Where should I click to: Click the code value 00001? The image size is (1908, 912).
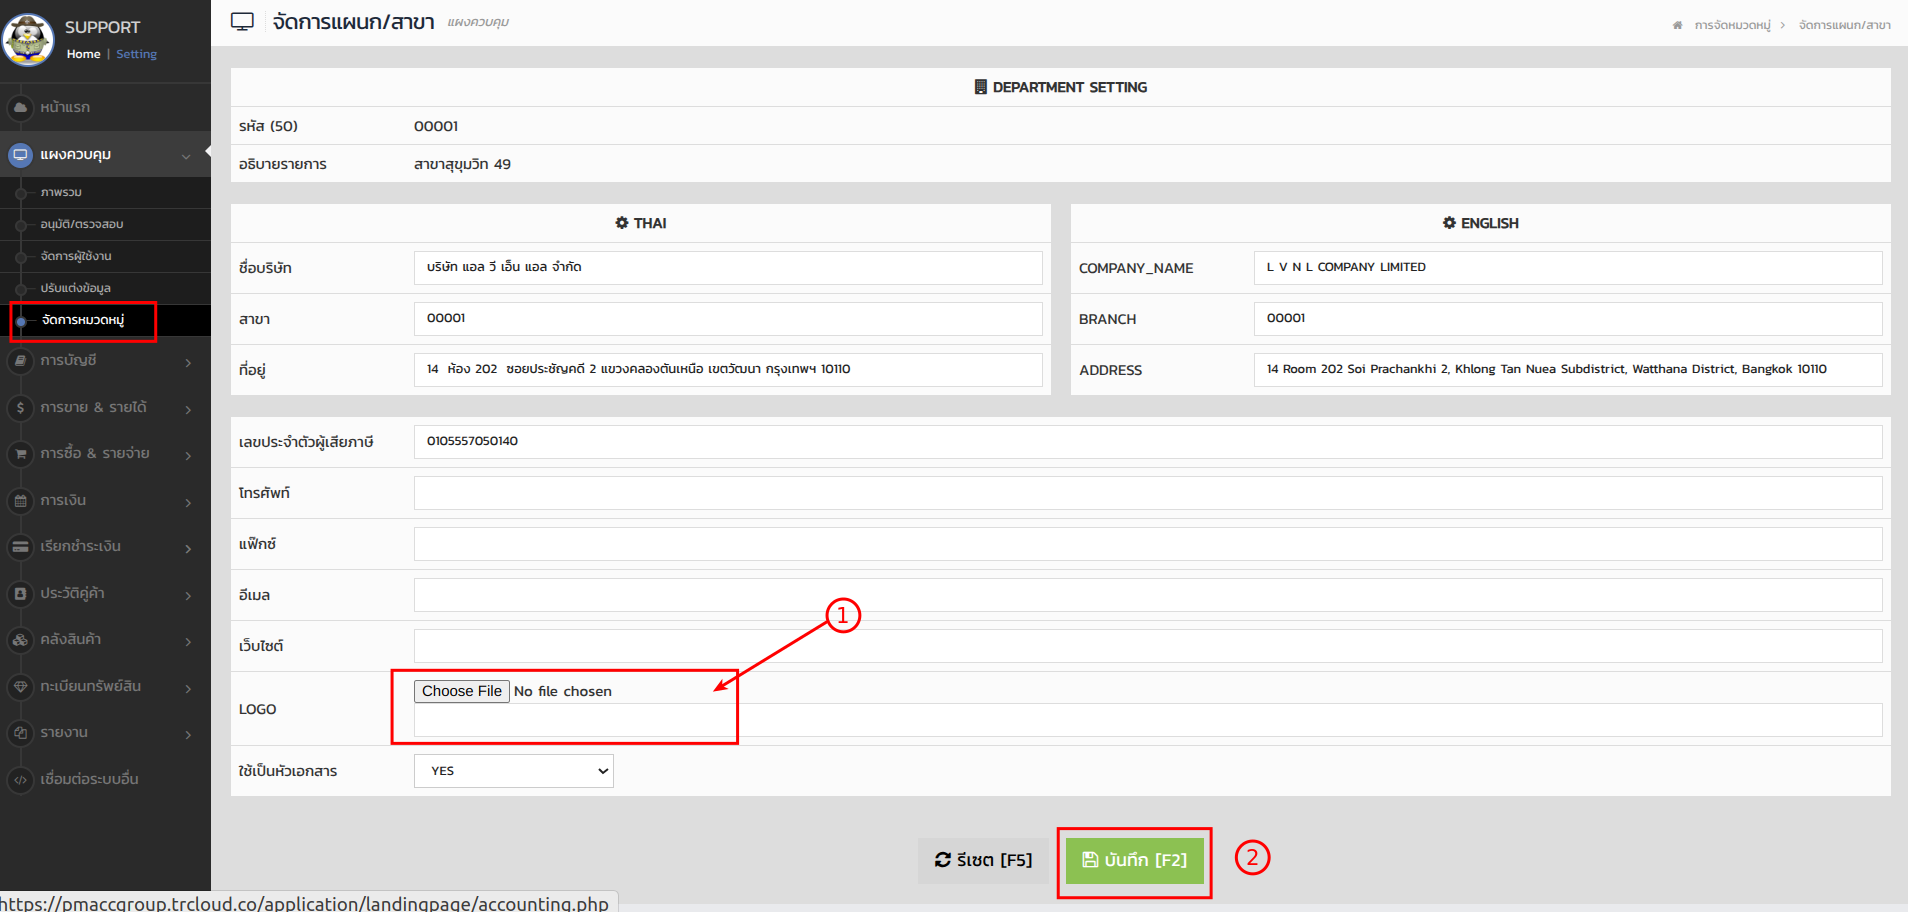click(436, 126)
